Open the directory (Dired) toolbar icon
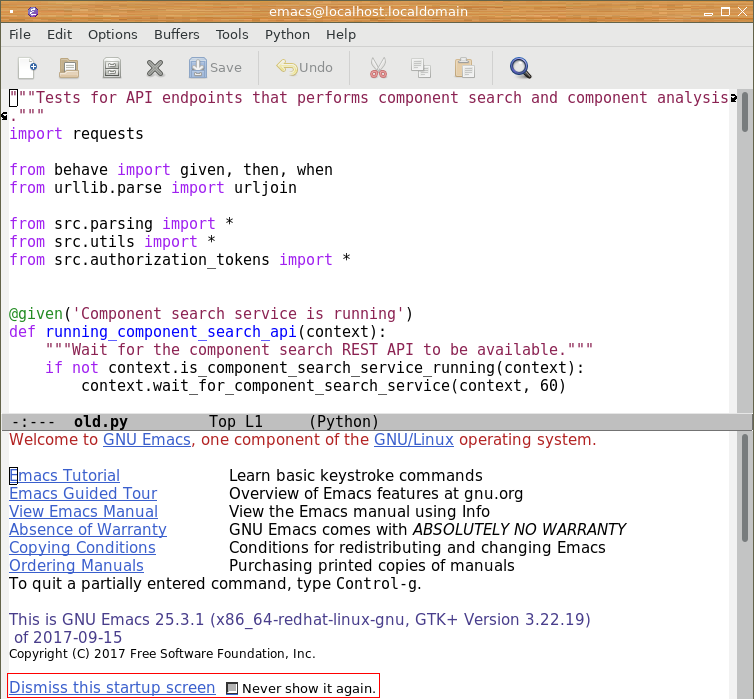 pos(112,68)
